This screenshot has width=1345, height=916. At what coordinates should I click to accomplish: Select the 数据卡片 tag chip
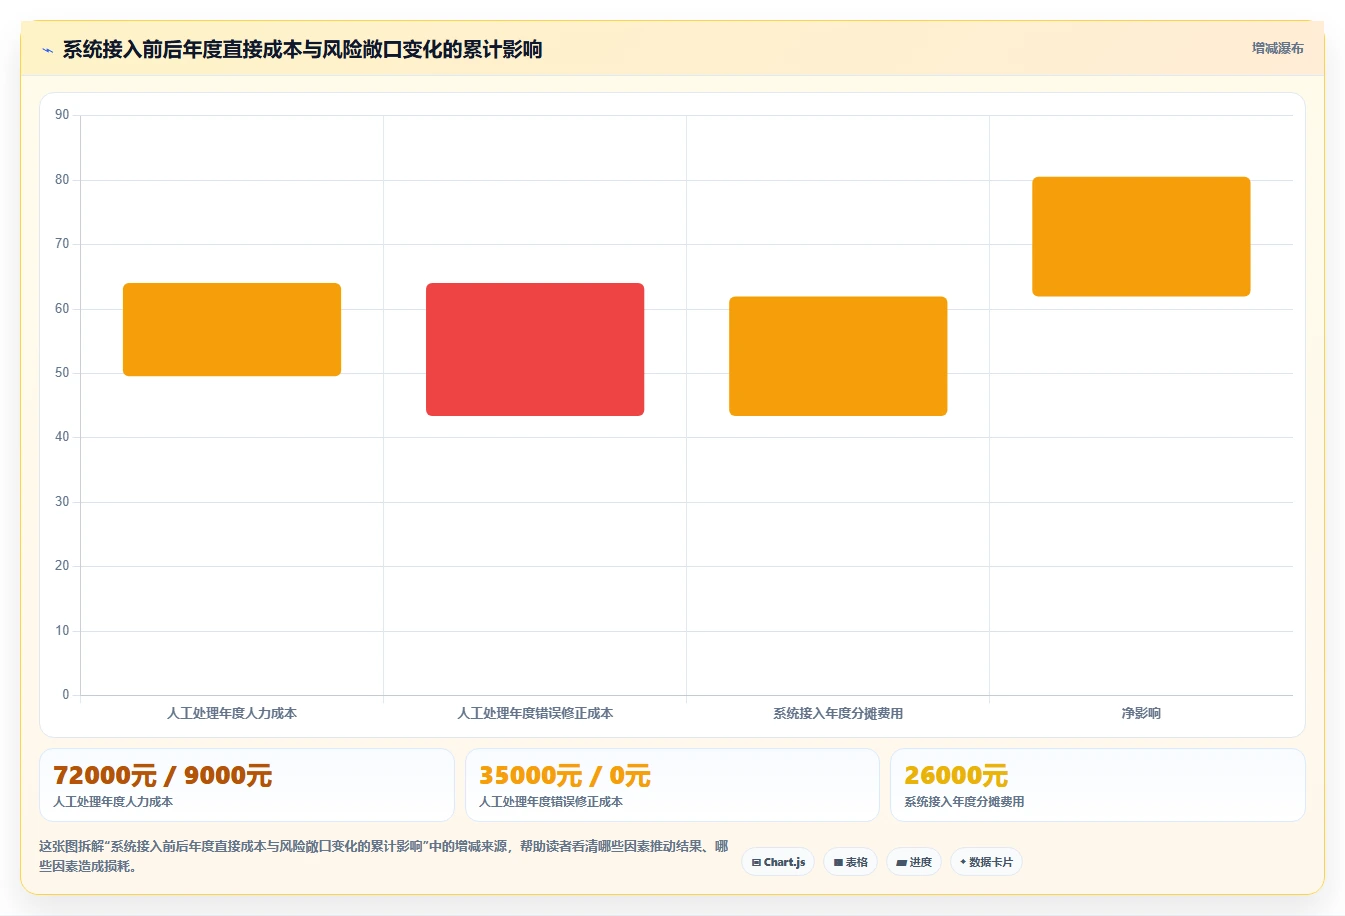click(x=986, y=862)
